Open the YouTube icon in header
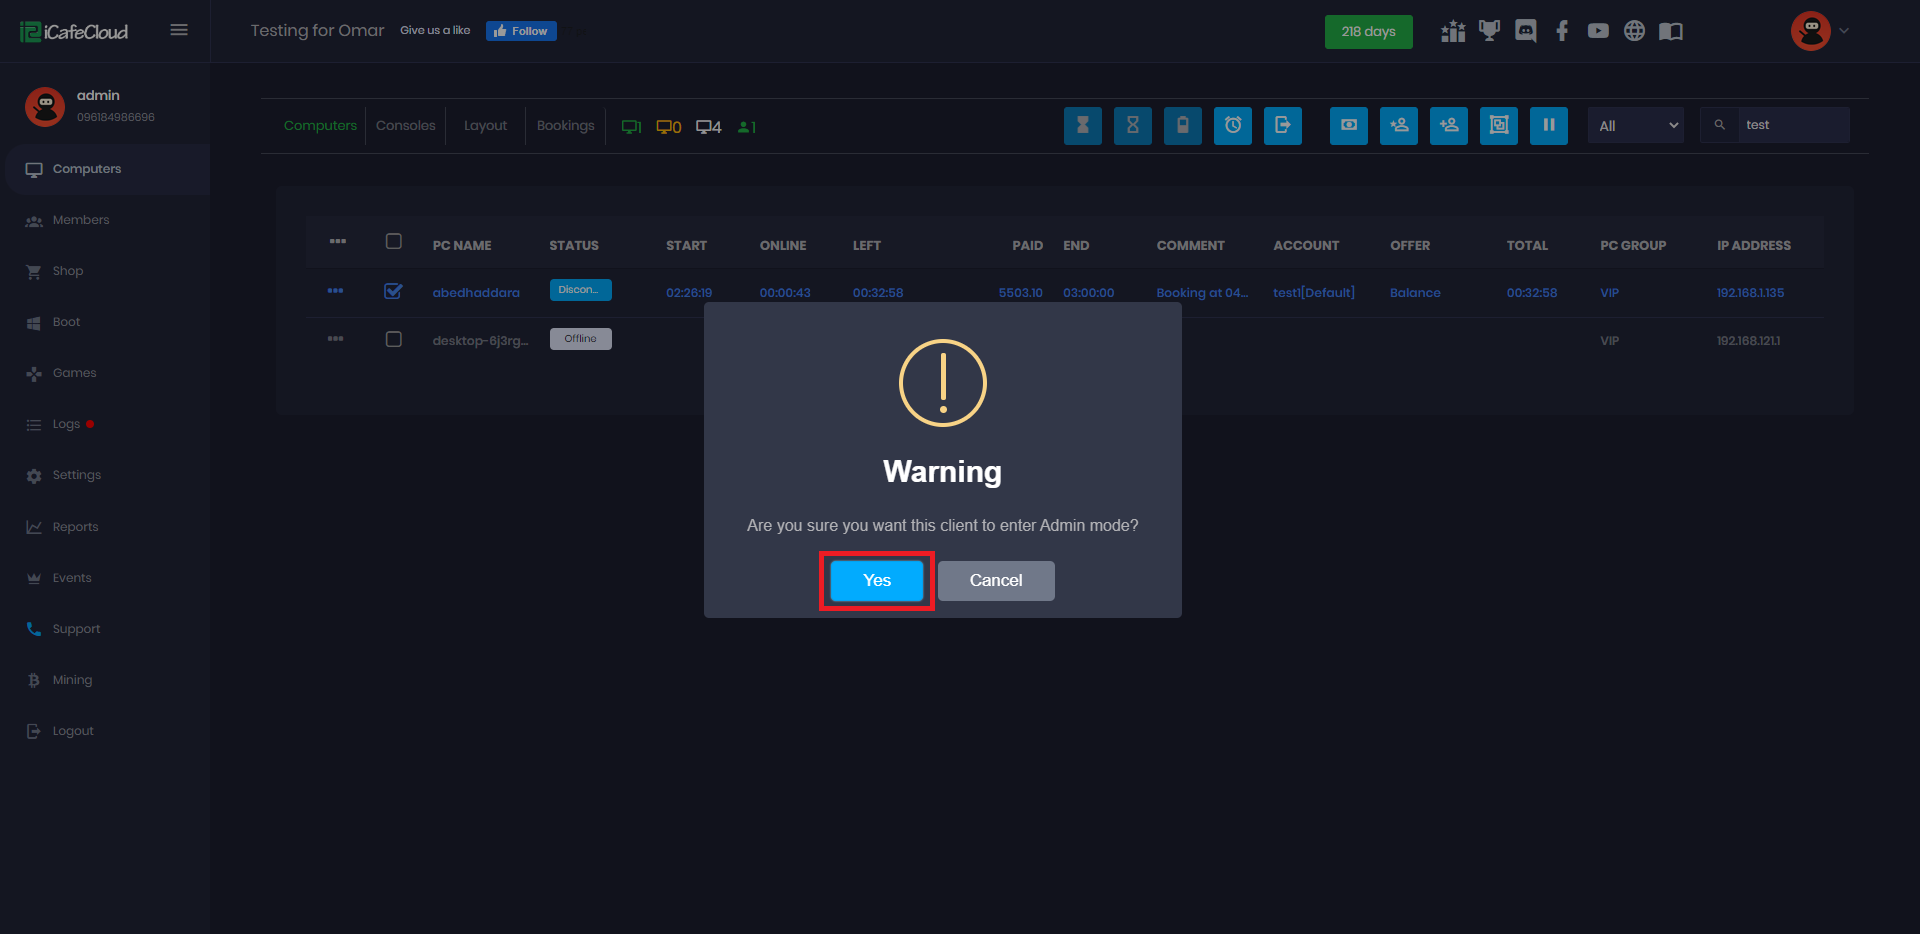Image resolution: width=1920 pixels, height=934 pixels. tap(1598, 31)
